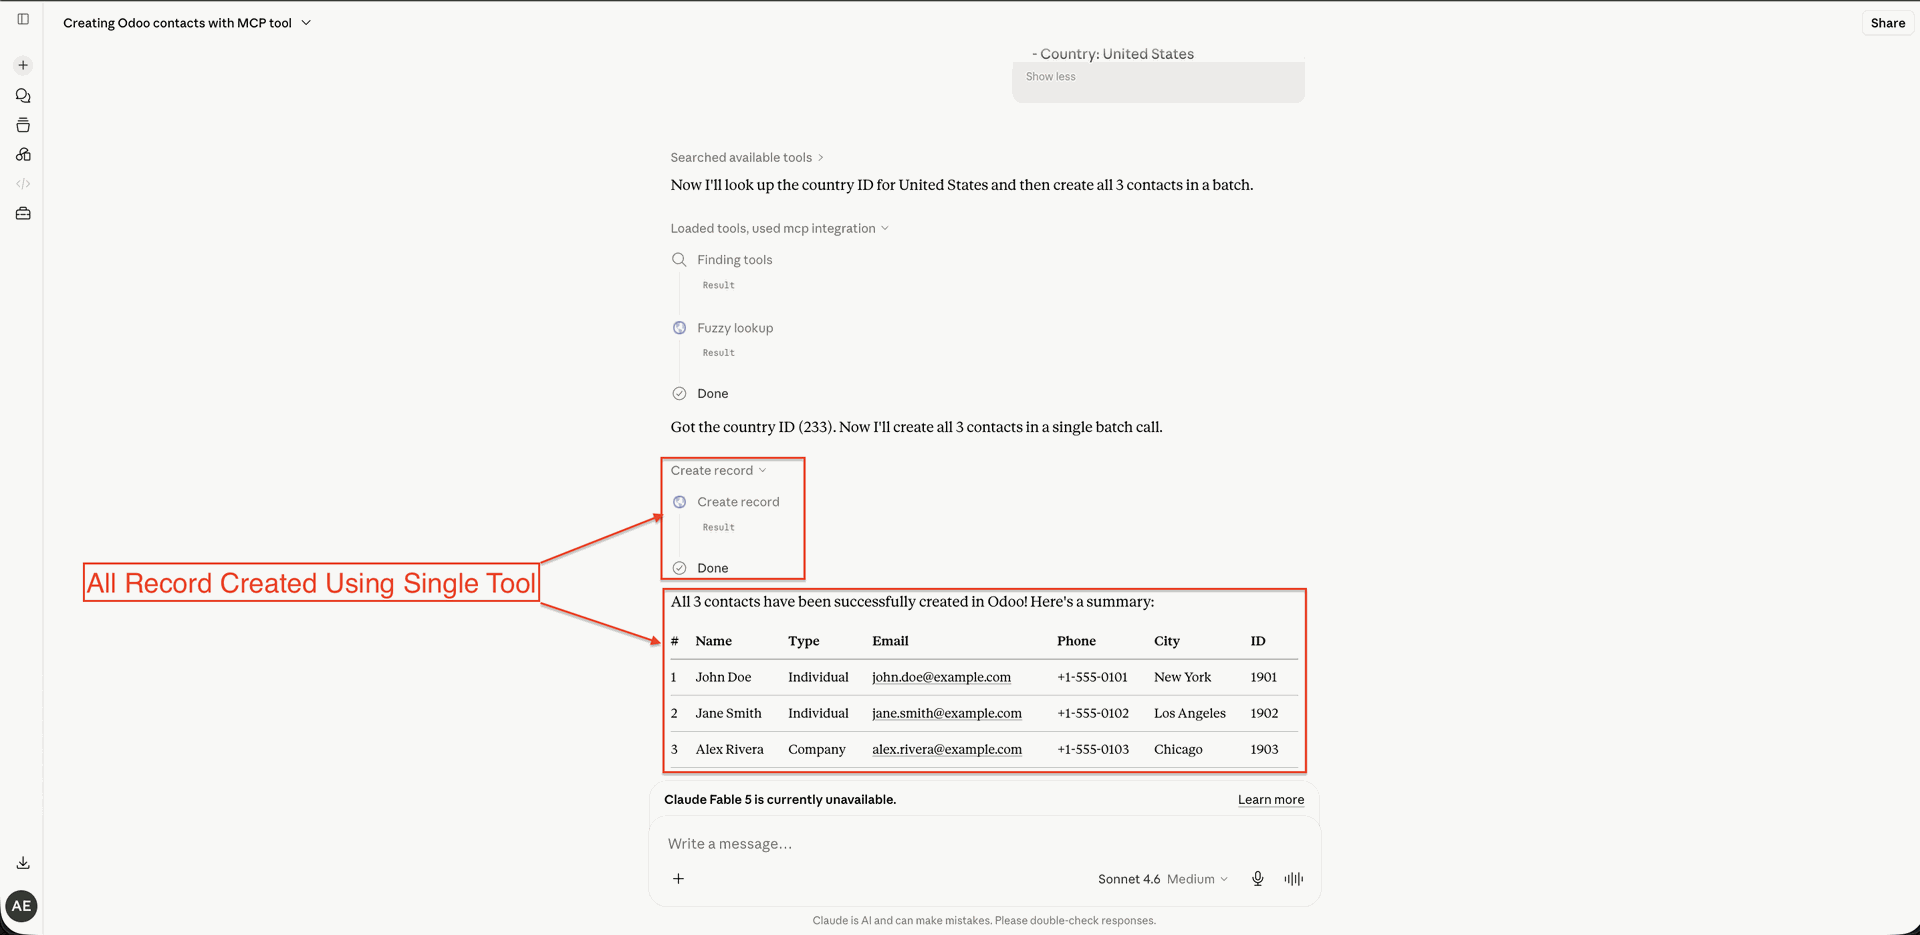Image resolution: width=1920 pixels, height=935 pixels.
Task: Select the Company type cell
Action: [x=816, y=749]
